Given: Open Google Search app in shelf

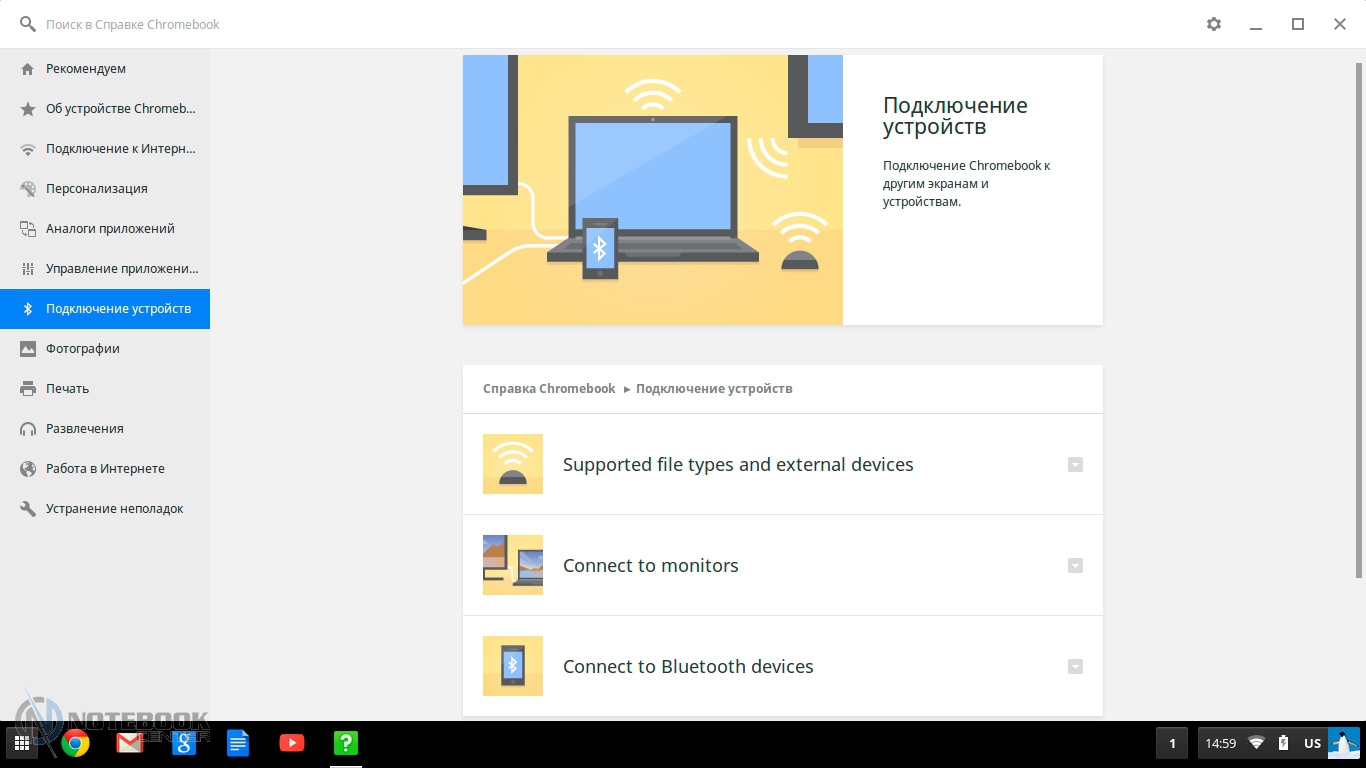Looking at the screenshot, I should click(184, 742).
